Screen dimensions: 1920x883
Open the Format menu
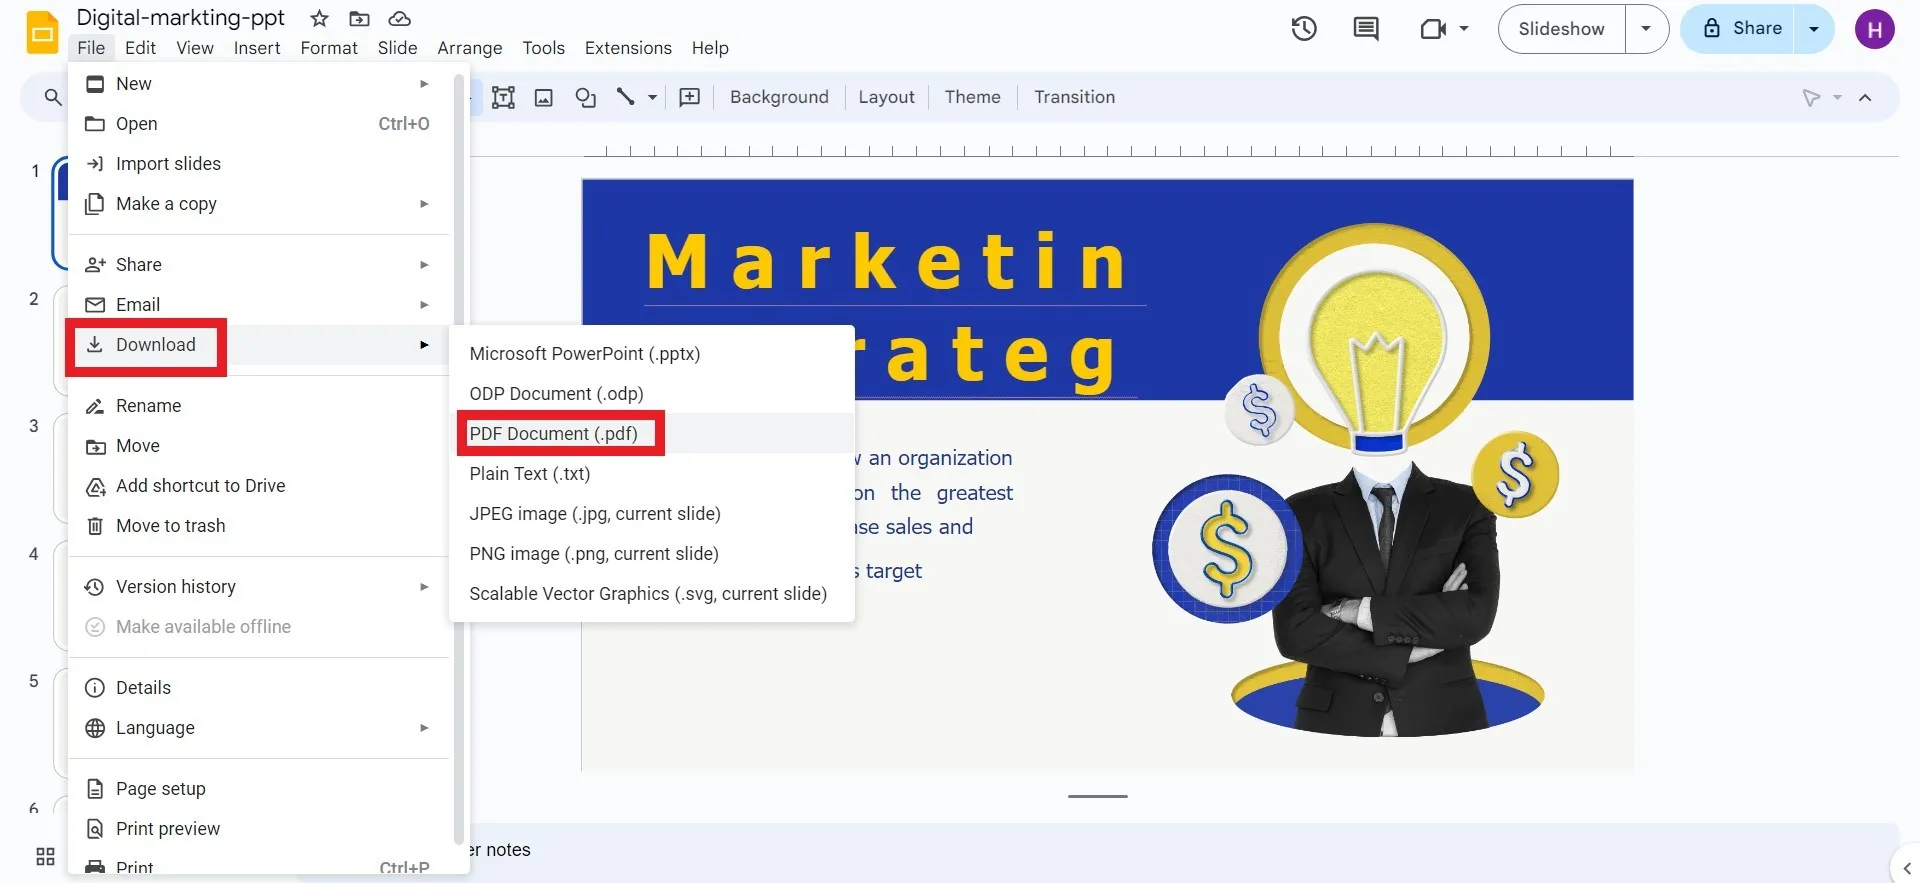coord(329,48)
